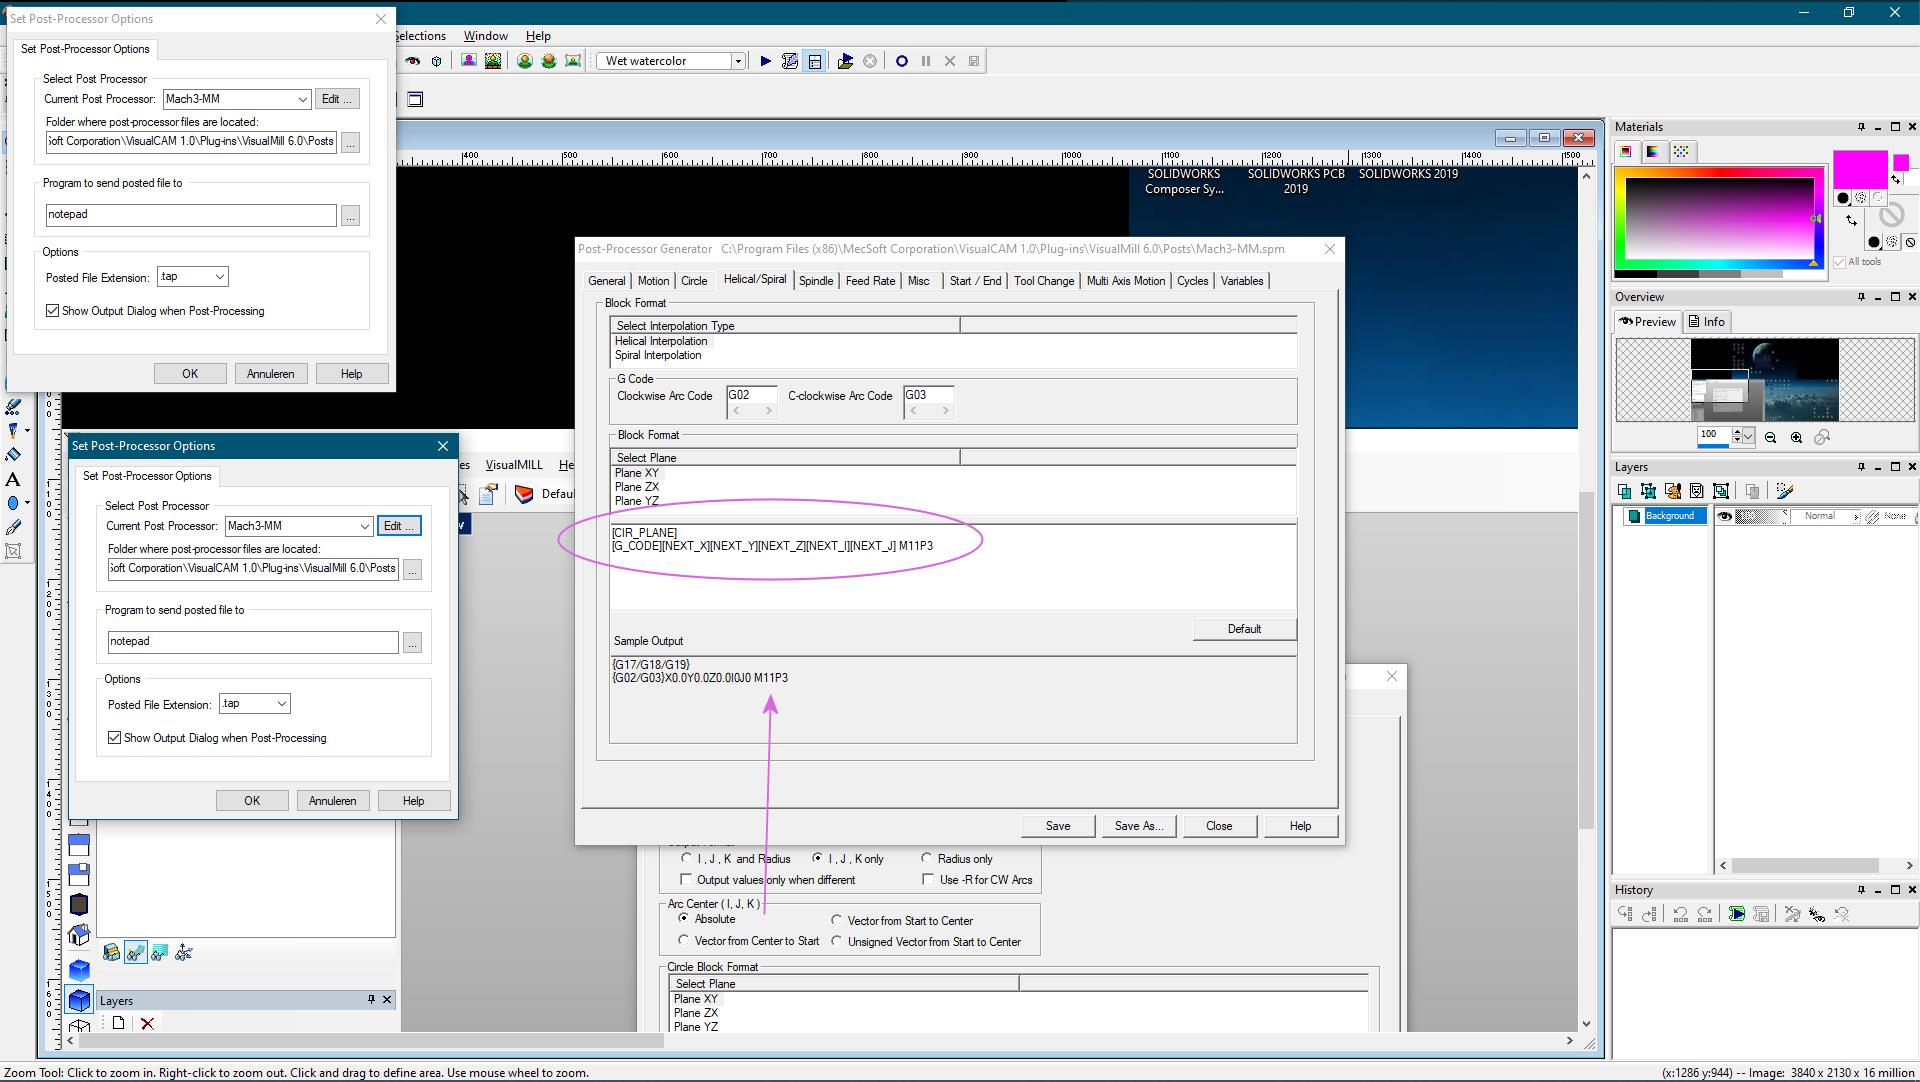Click the purple portrait photo toolbar icon
This screenshot has height=1082, width=1920.
pyautogui.click(x=468, y=61)
